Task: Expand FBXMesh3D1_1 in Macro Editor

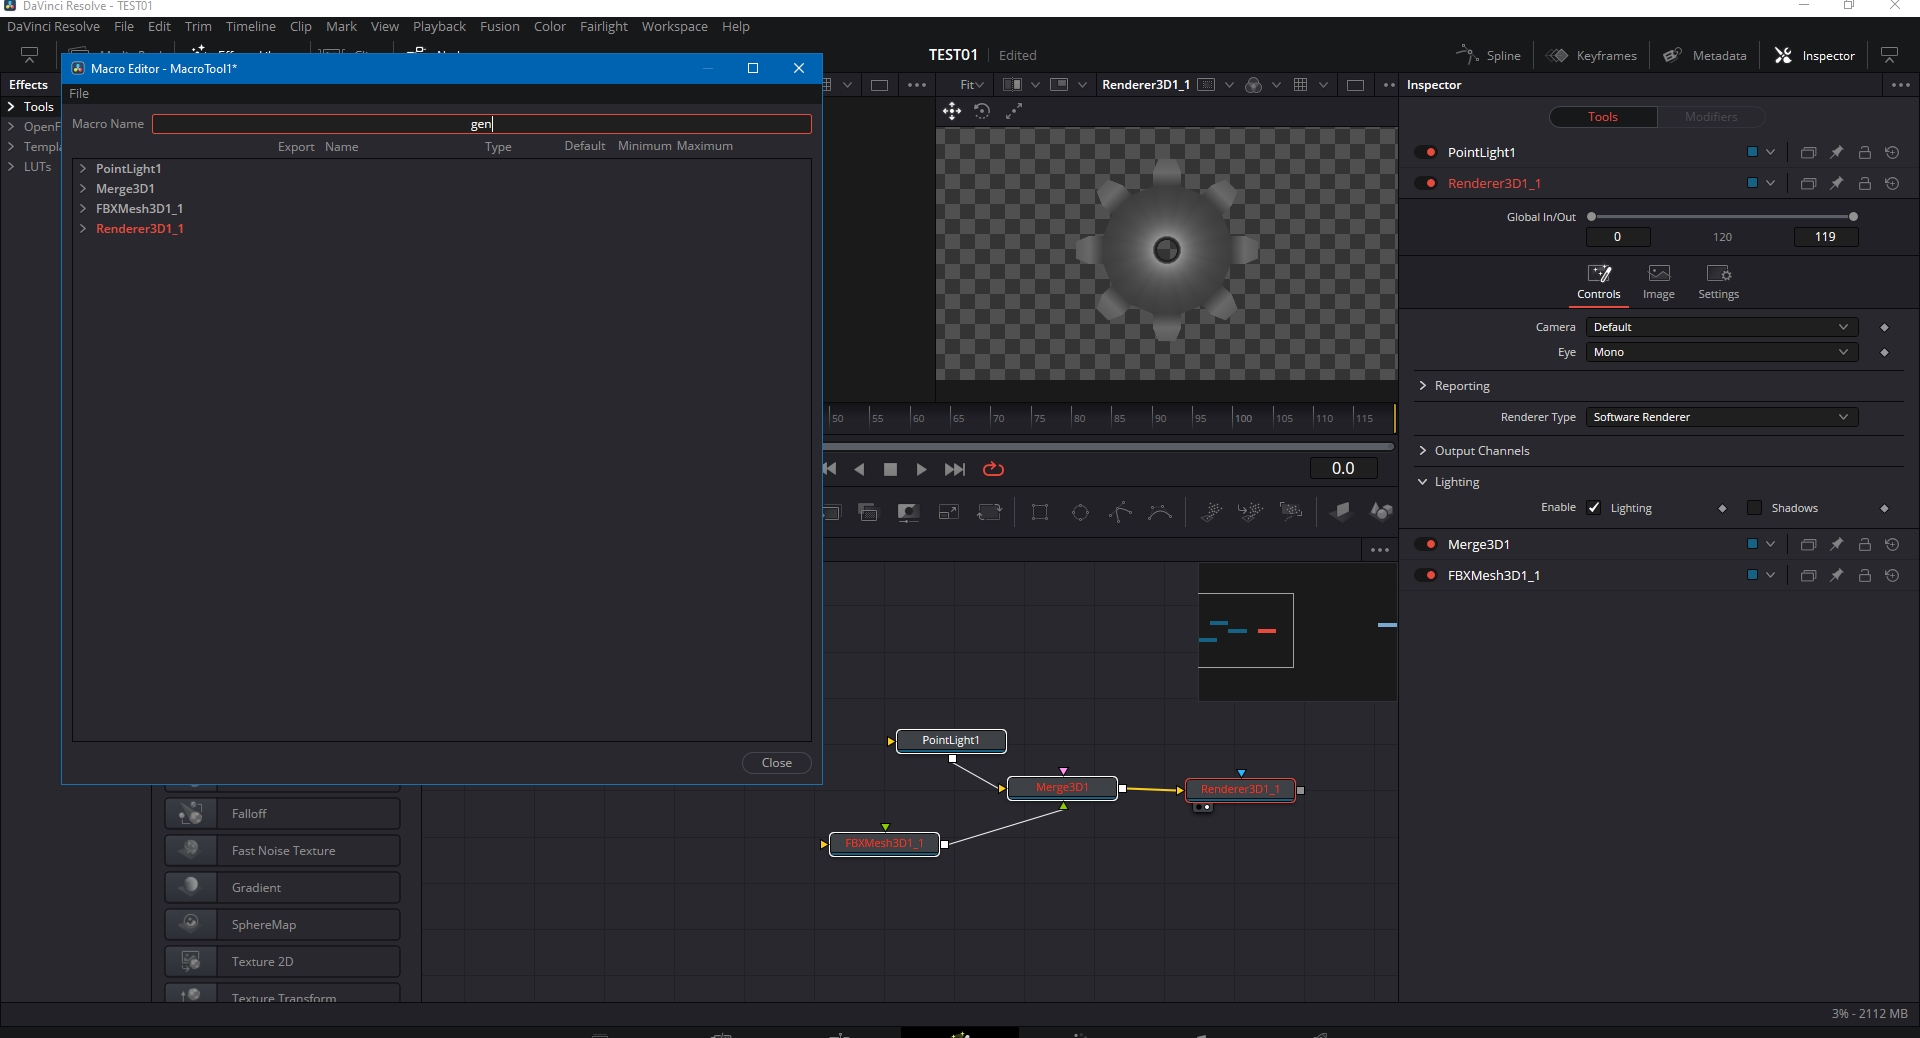Action: (x=83, y=209)
